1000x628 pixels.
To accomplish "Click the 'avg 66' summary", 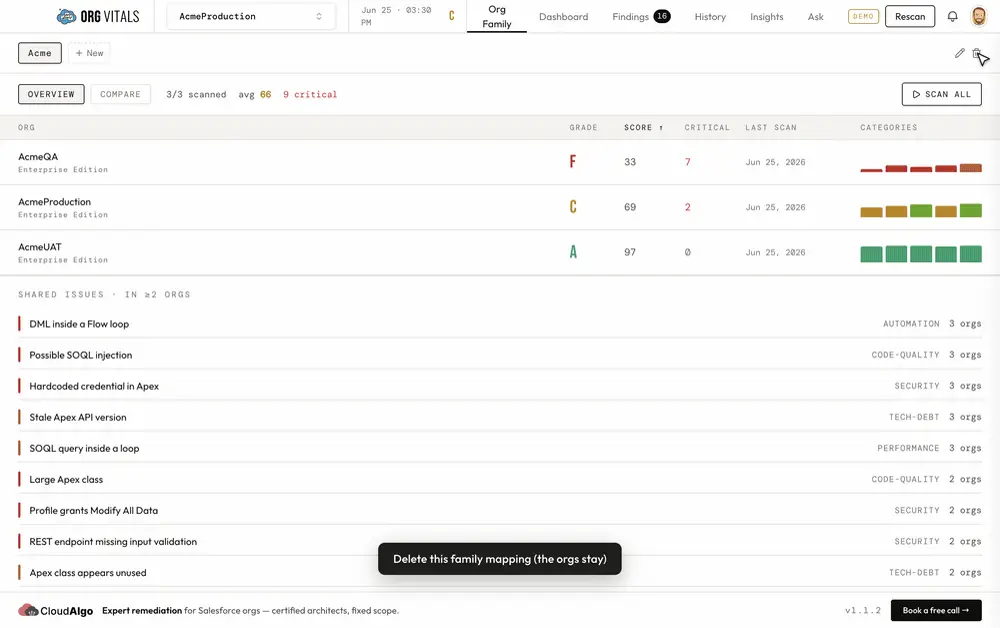I will [254, 94].
